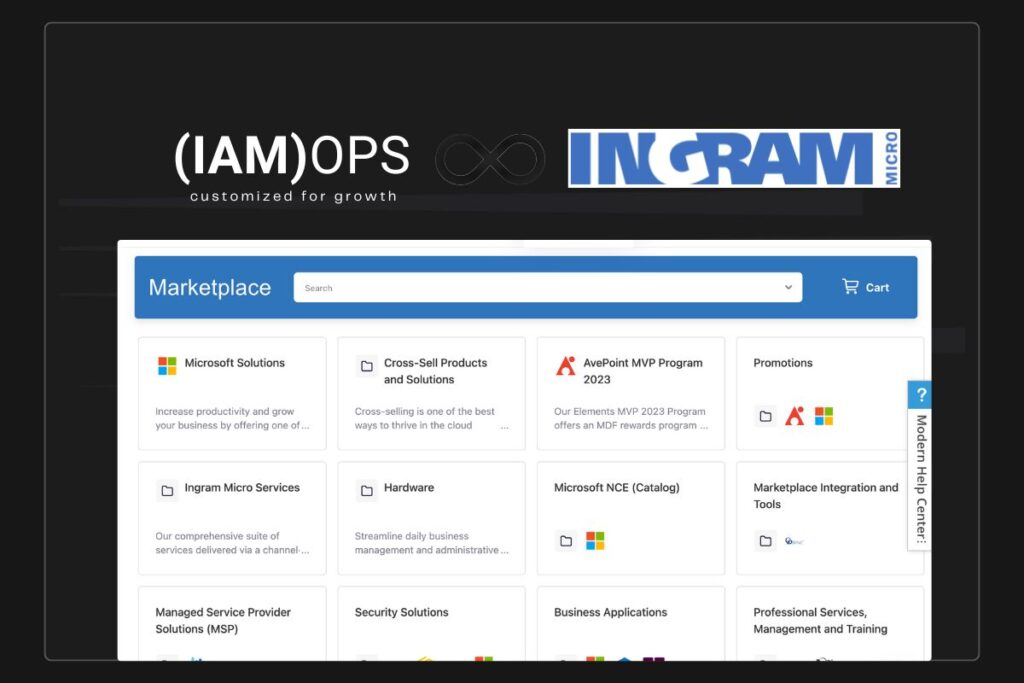Click the Marketplace header title
1024x683 pixels.
point(210,288)
